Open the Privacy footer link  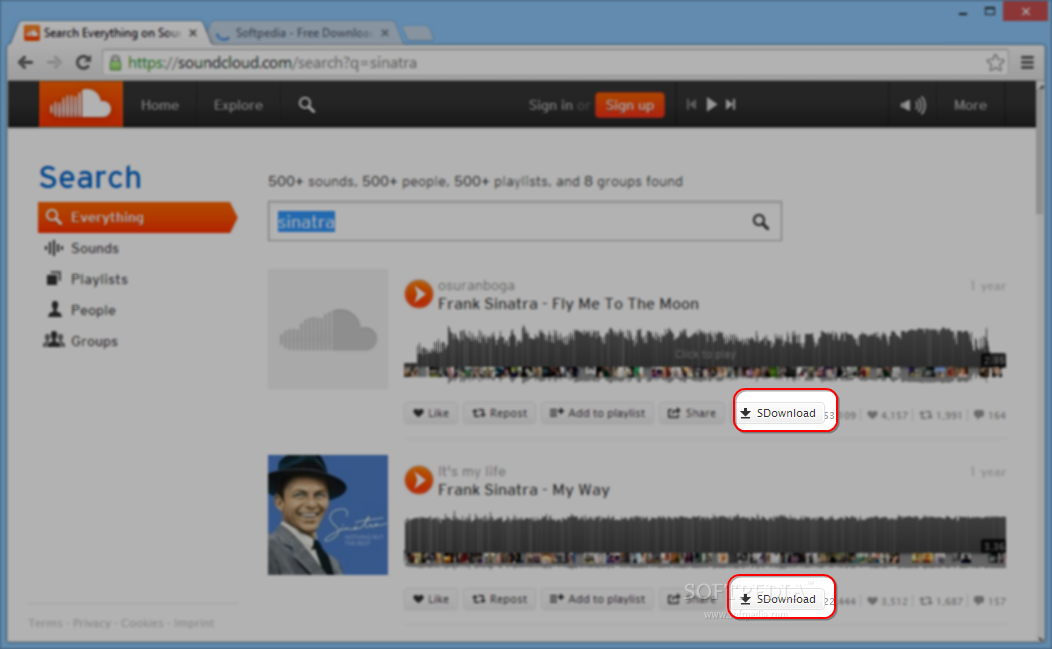(92, 623)
